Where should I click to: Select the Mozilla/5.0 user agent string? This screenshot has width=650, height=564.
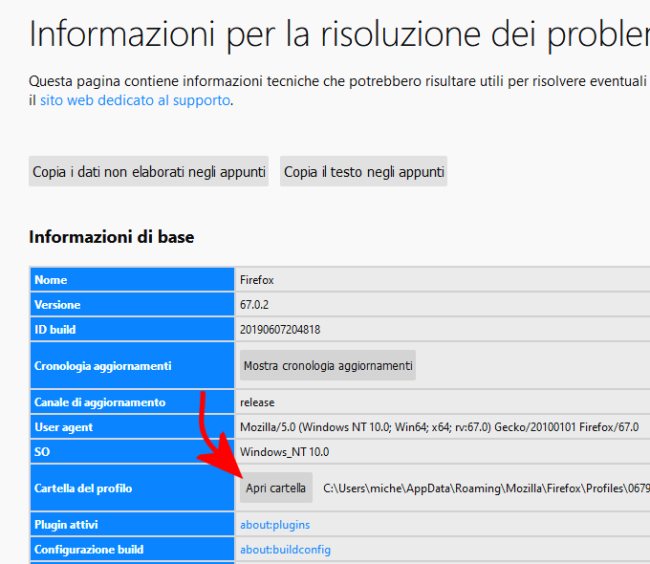pyautogui.click(x=439, y=427)
